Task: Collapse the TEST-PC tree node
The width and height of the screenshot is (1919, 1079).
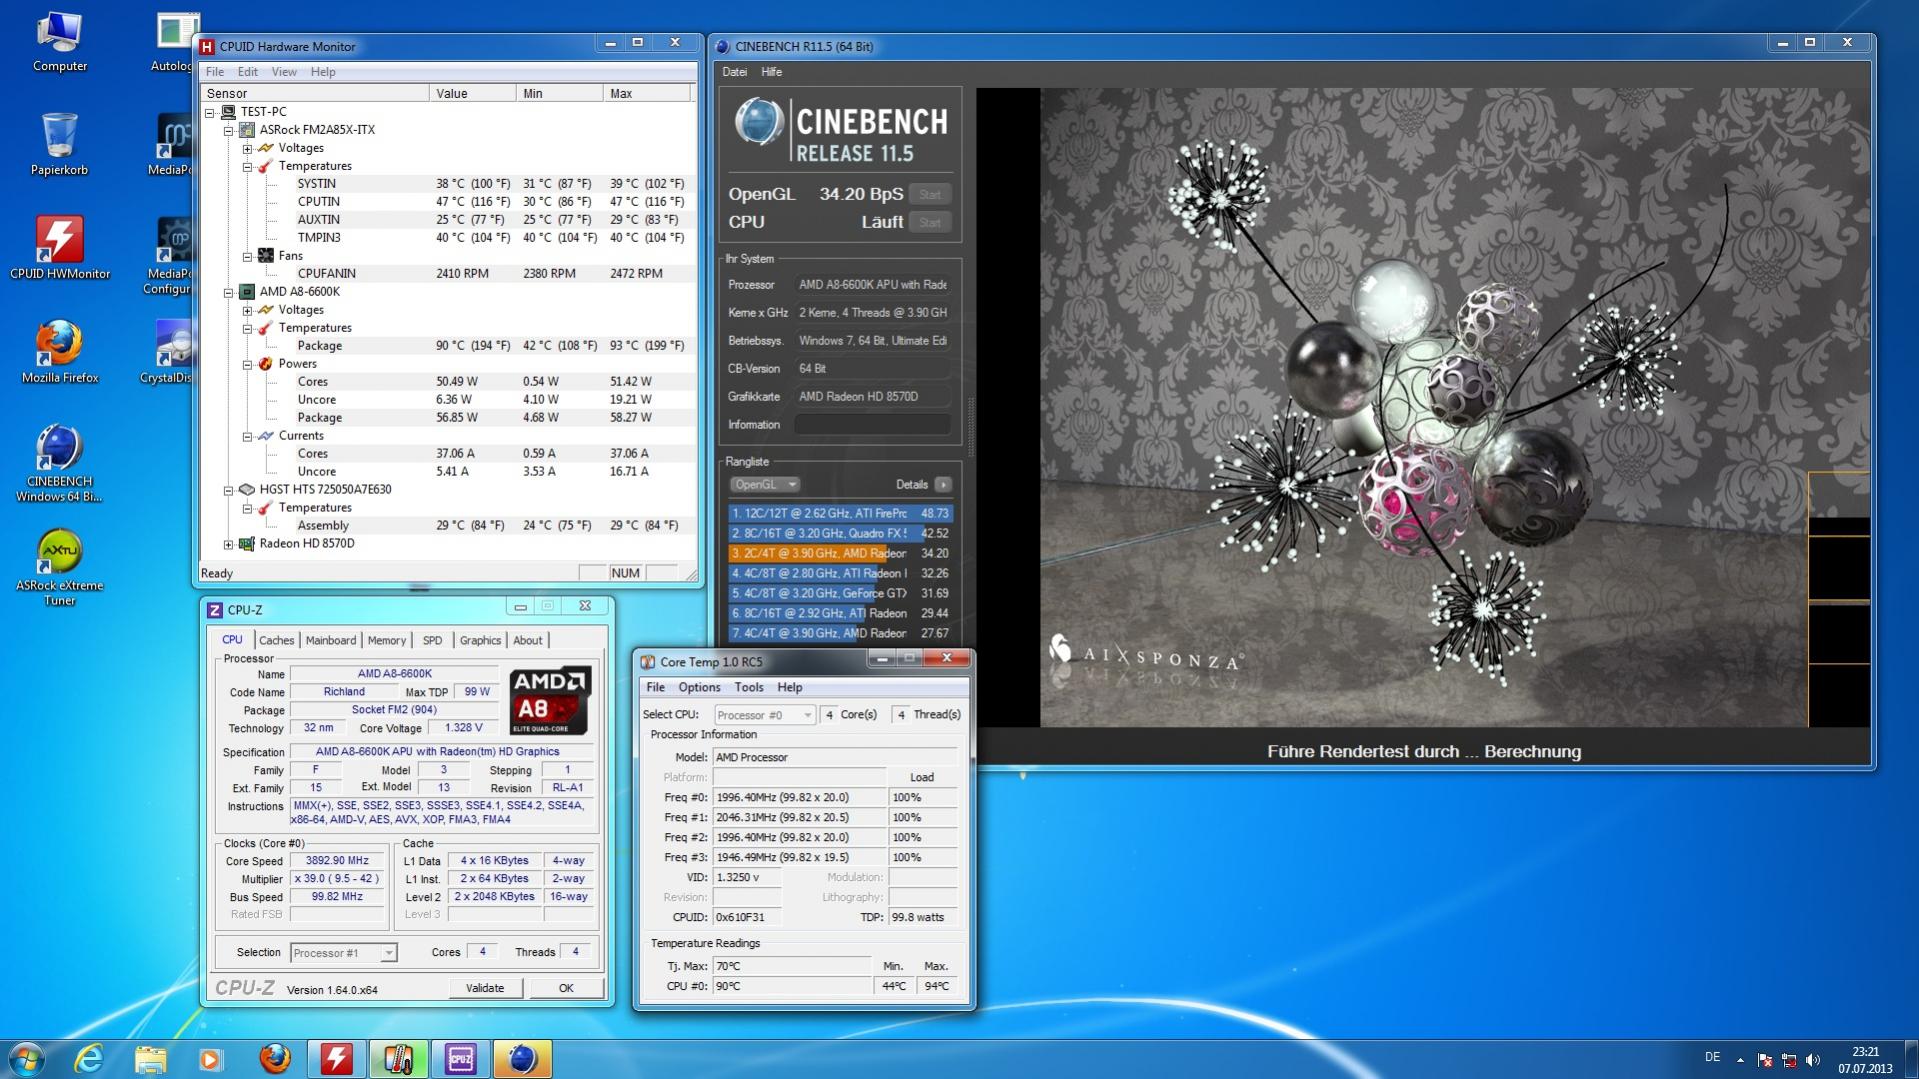Action: 210,112
